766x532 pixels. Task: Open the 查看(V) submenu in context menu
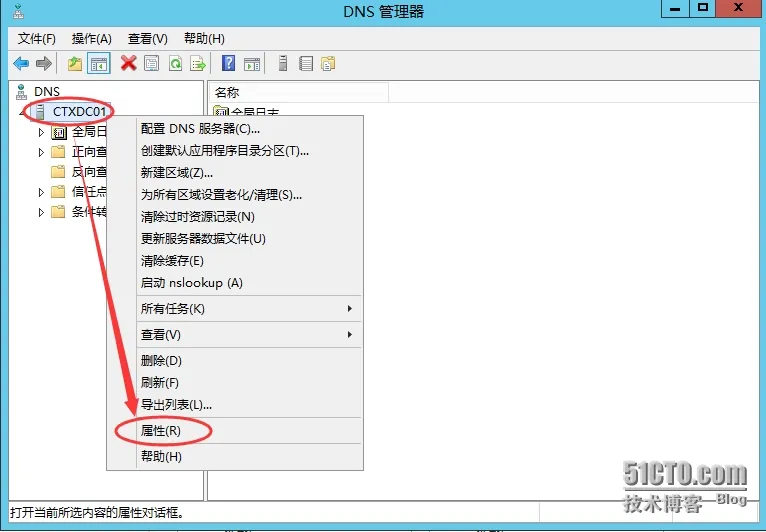point(250,335)
